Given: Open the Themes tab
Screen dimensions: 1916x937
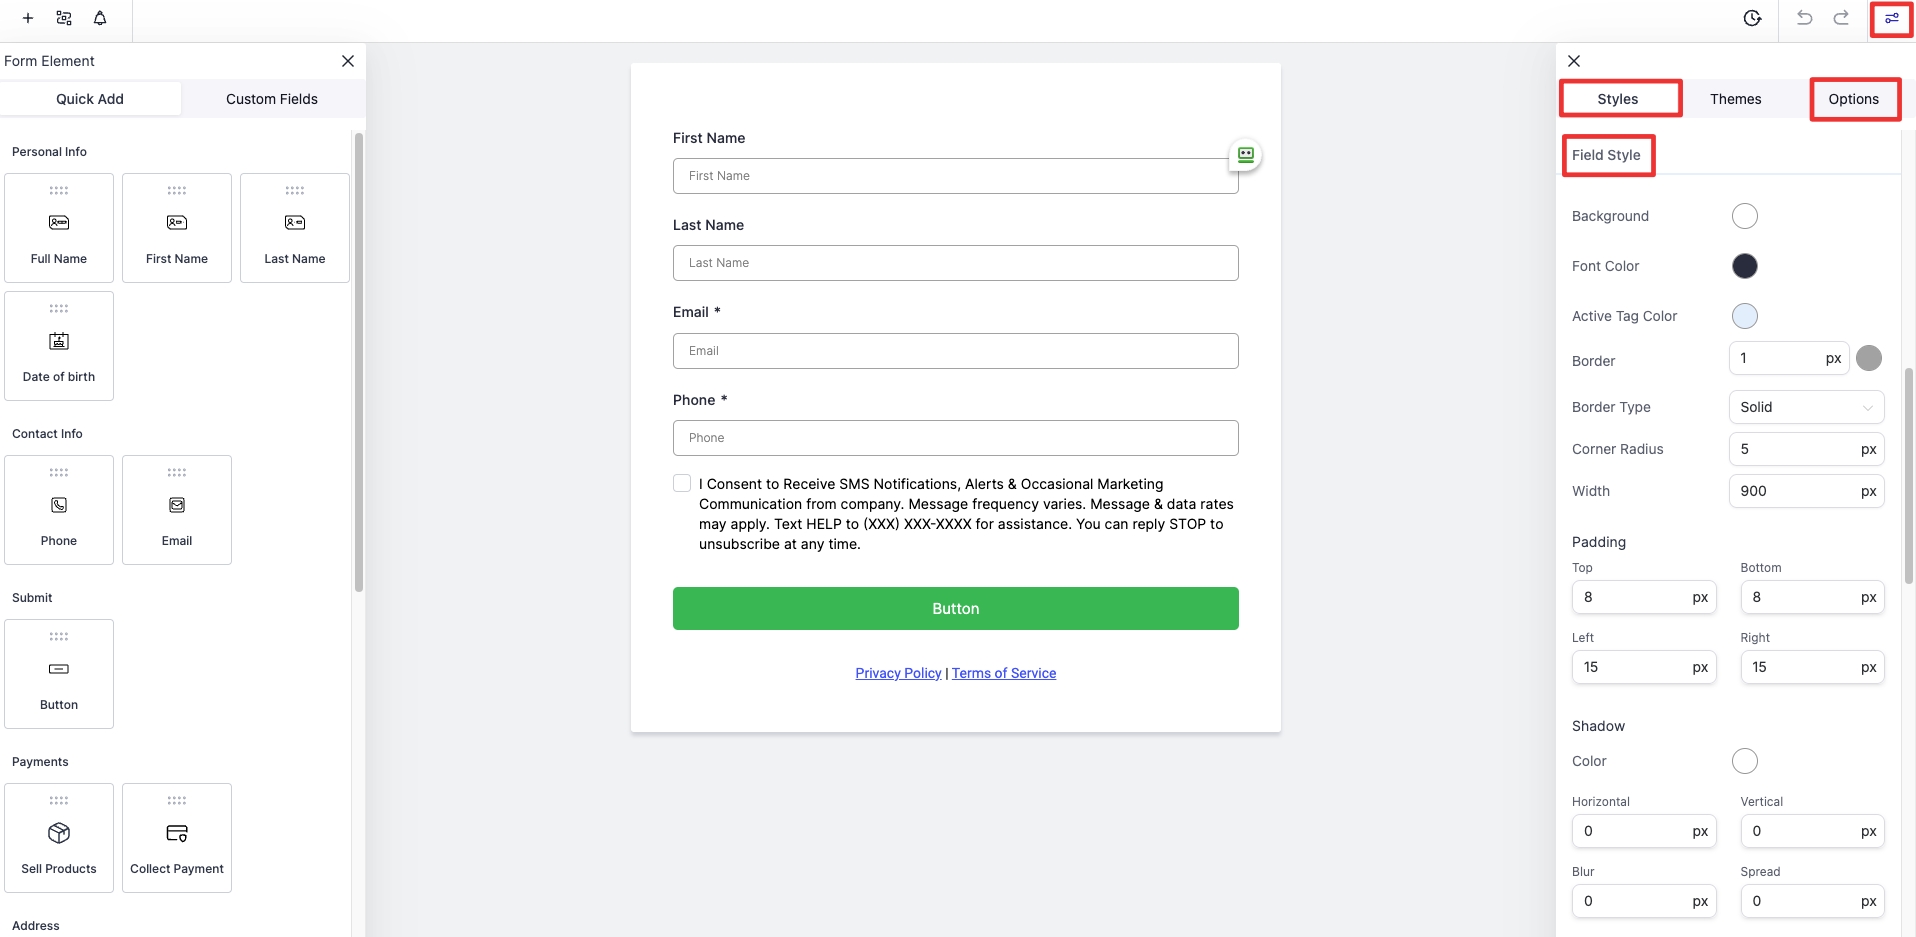Looking at the screenshot, I should [x=1735, y=99].
